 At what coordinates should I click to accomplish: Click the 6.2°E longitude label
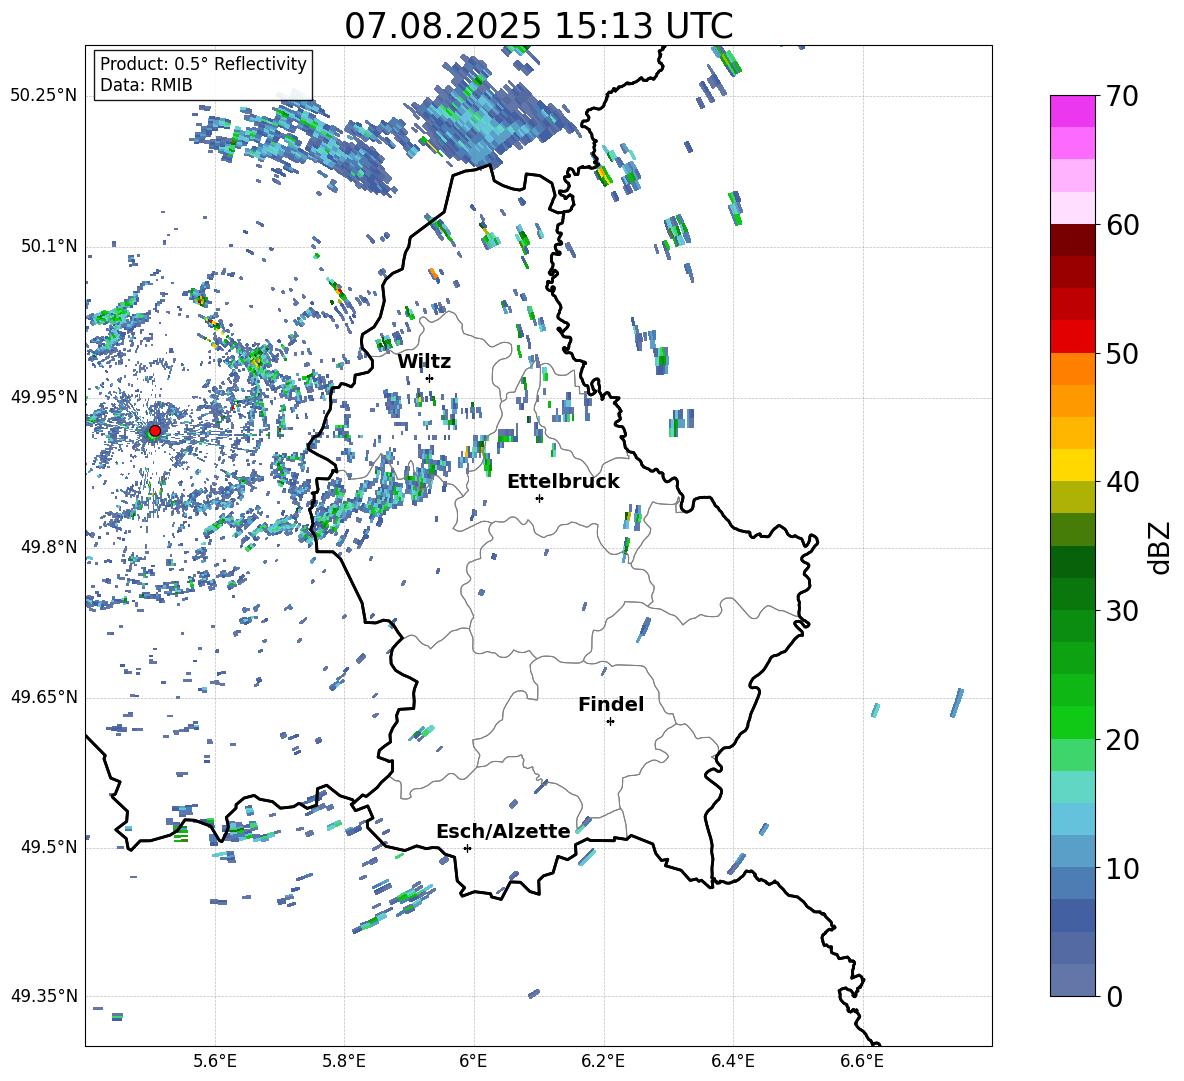(603, 1061)
